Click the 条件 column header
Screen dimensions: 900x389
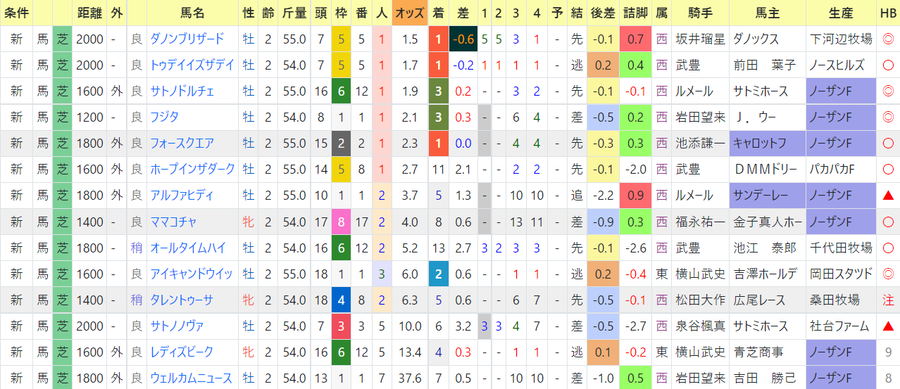(17, 13)
